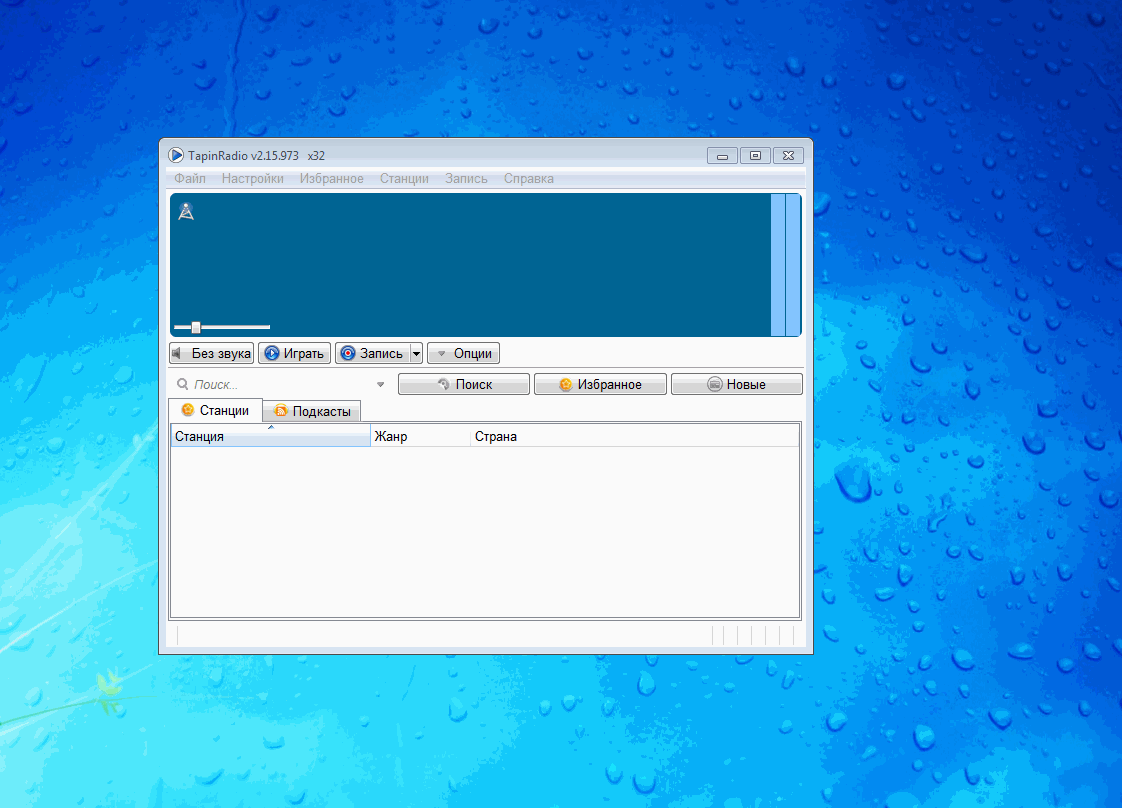Open the Опции dropdown

pos(463,353)
